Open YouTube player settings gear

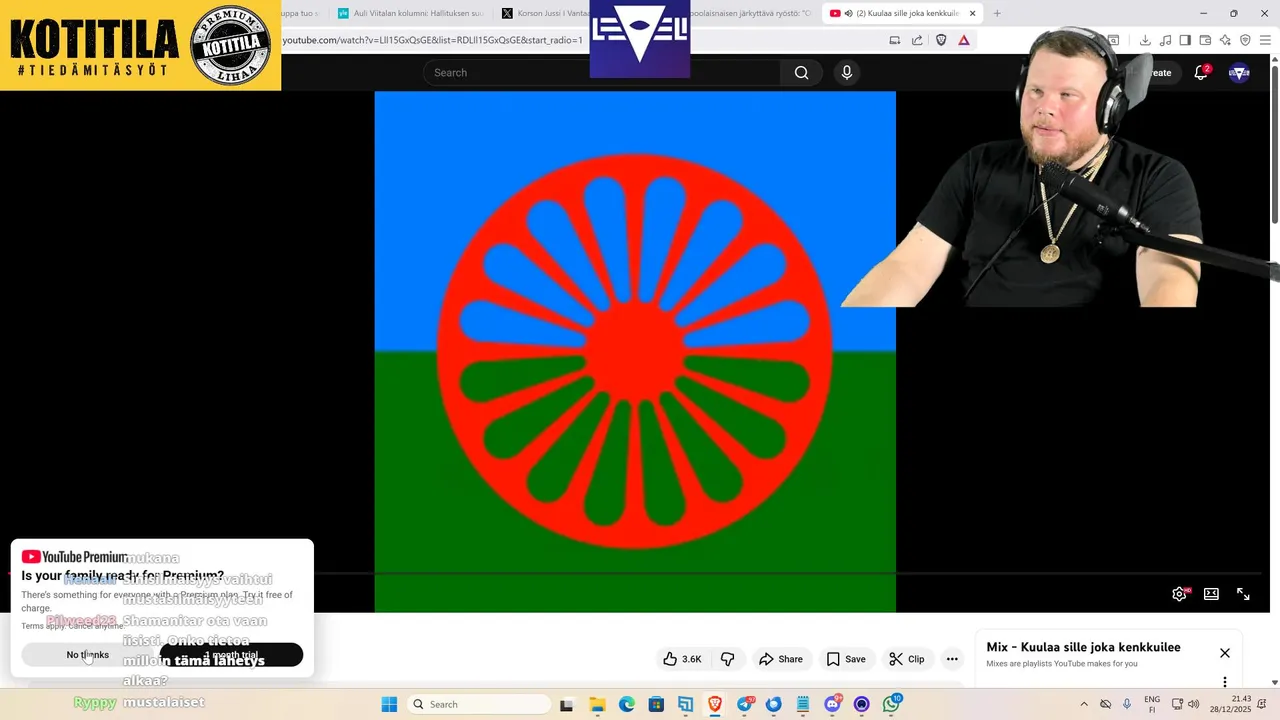pyautogui.click(x=1180, y=594)
